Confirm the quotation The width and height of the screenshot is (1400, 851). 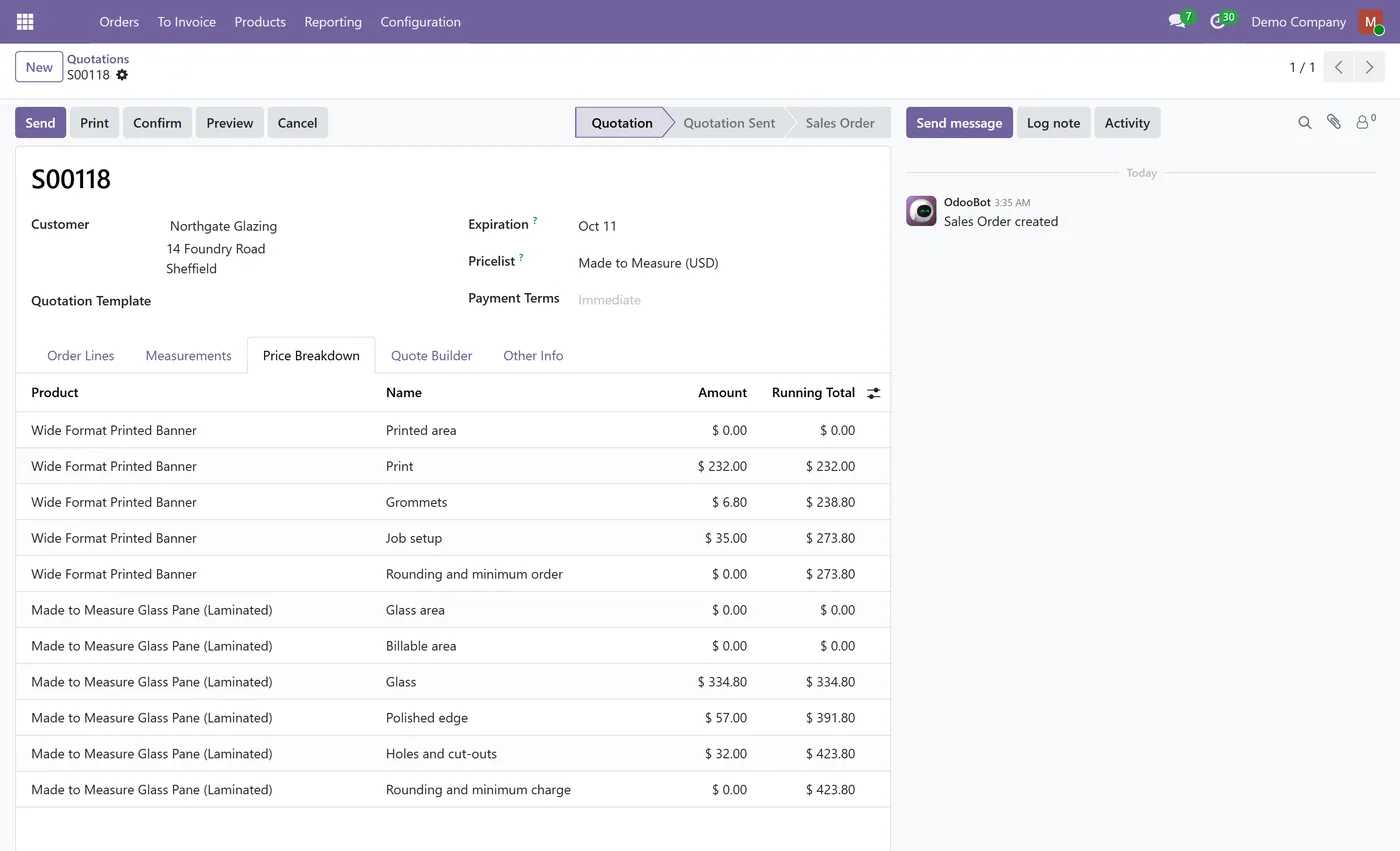[x=157, y=122]
